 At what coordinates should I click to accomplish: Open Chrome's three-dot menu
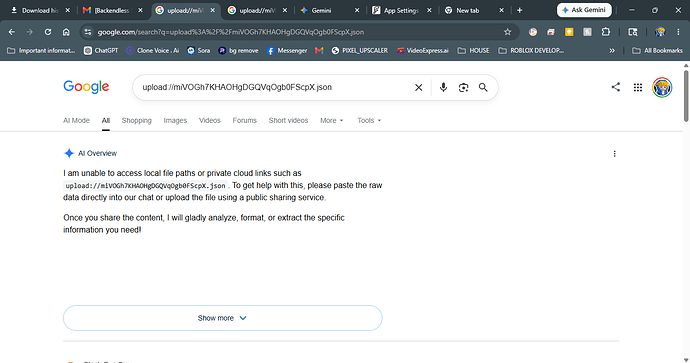click(x=678, y=32)
